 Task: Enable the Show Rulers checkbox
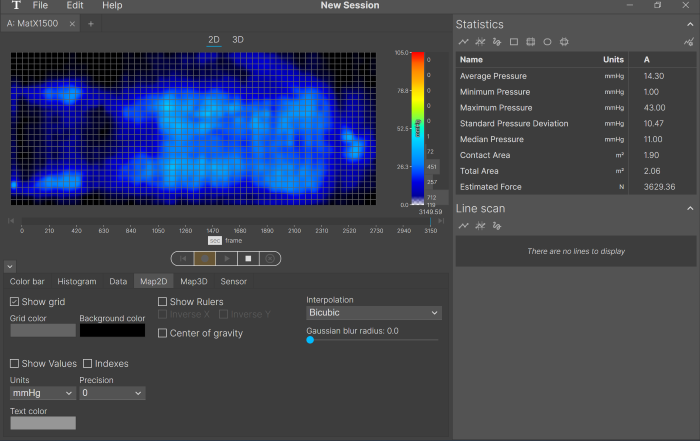tap(162, 302)
